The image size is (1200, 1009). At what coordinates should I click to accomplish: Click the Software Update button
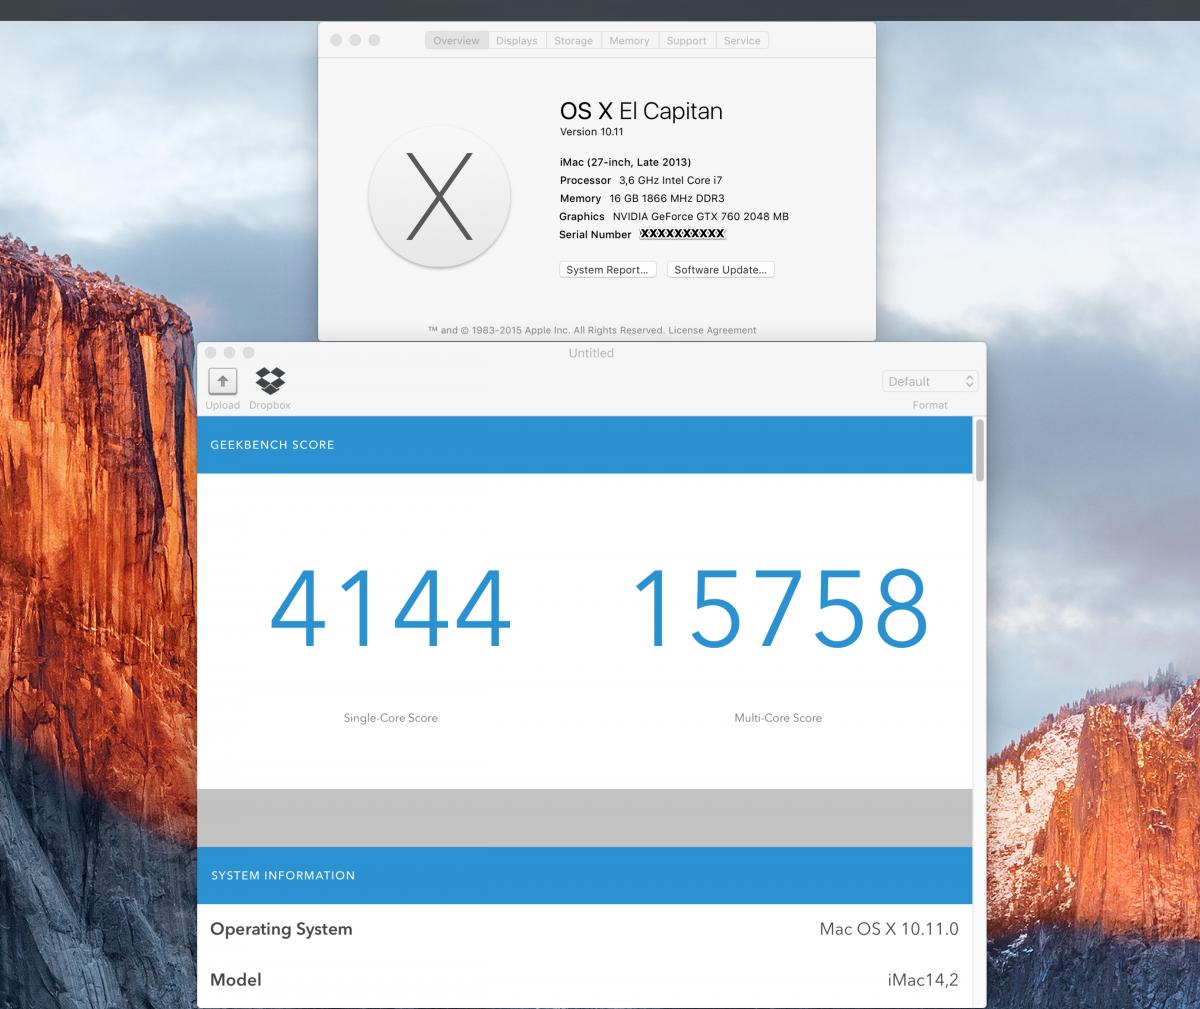coord(720,270)
